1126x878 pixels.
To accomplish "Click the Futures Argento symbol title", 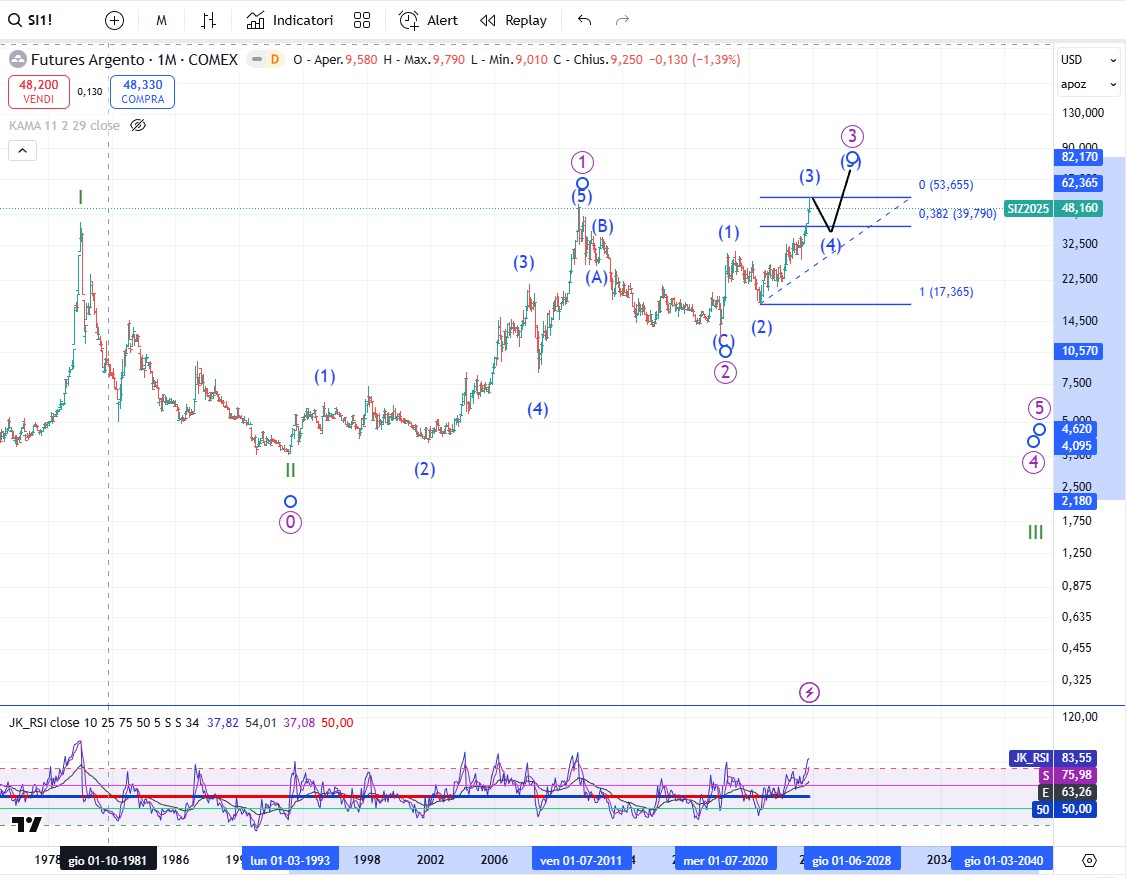I will pyautogui.click(x=134, y=60).
